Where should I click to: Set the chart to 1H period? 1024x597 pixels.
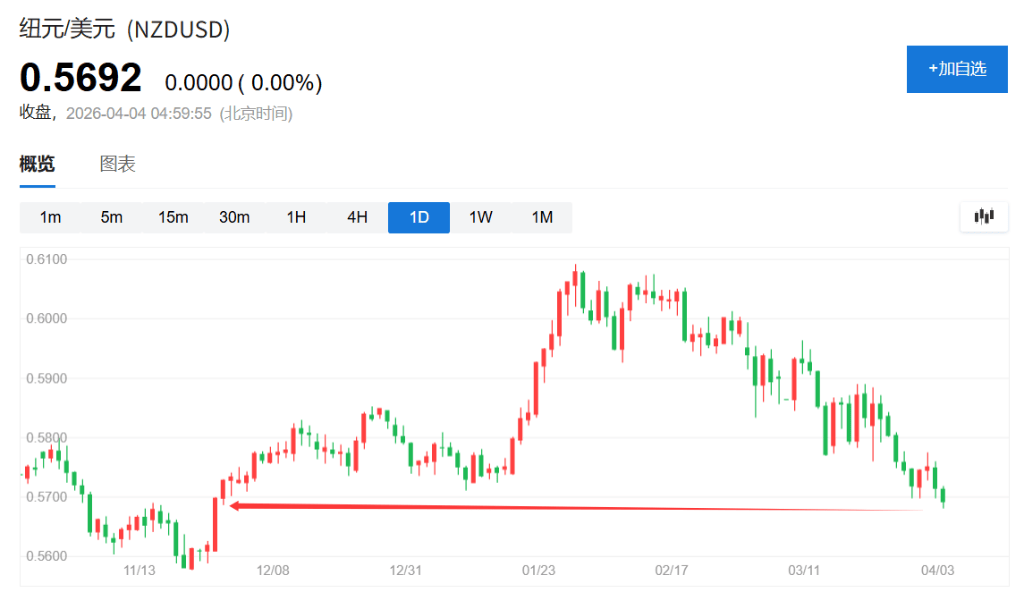point(296,217)
